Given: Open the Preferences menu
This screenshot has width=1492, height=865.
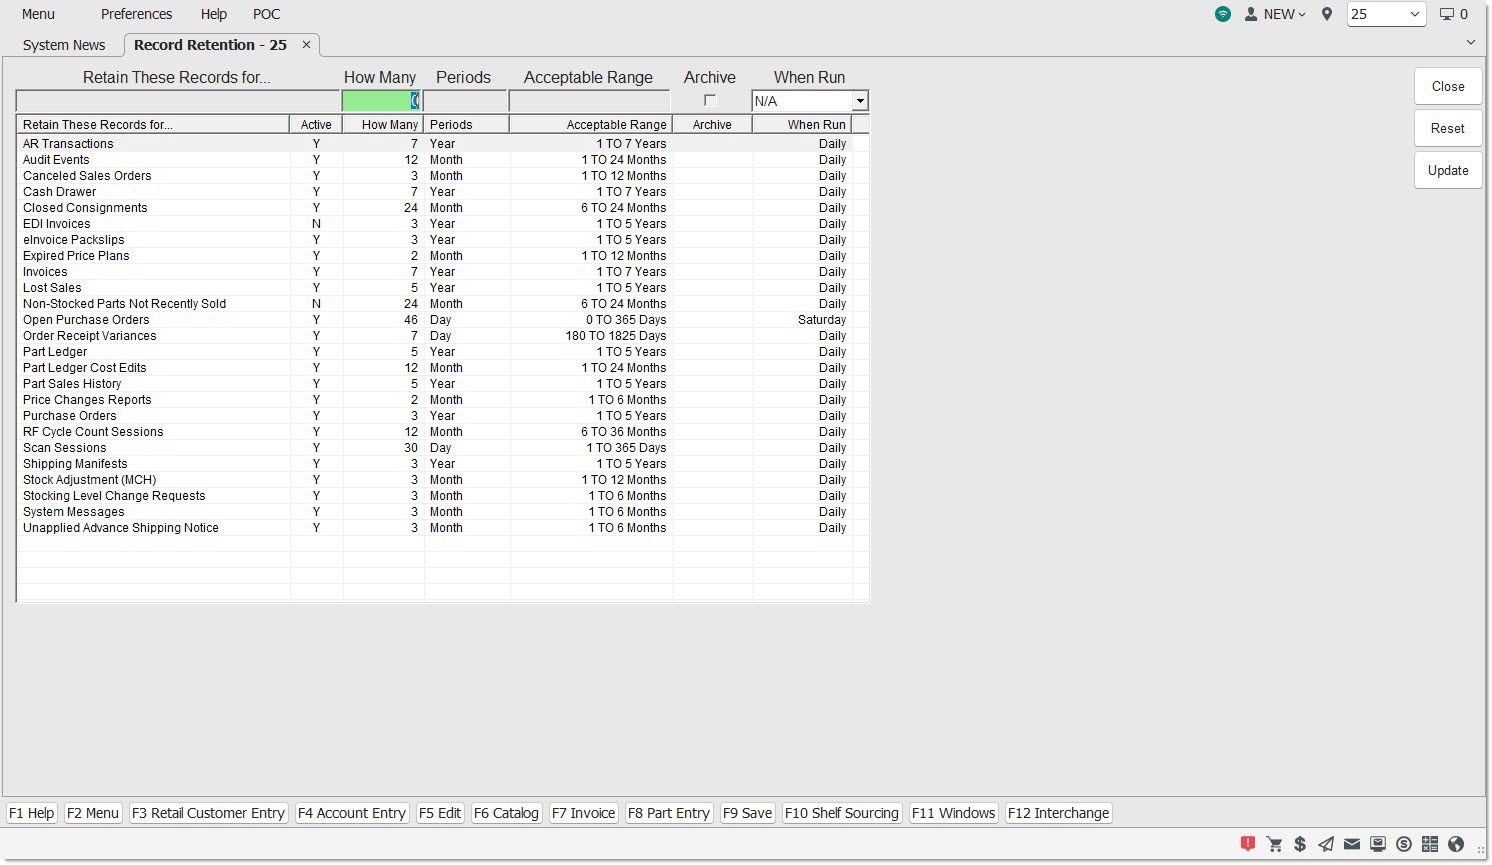Looking at the screenshot, I should 136,14.
